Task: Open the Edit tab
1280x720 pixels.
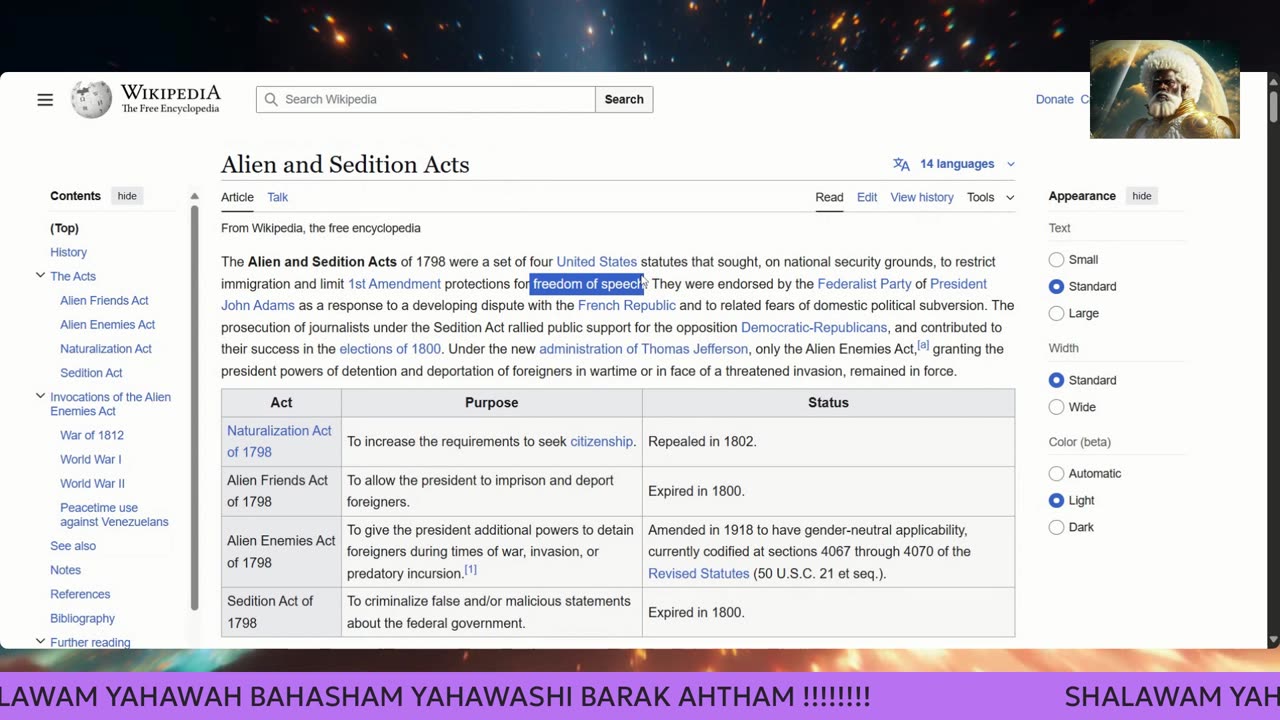Action: (867, 197)
